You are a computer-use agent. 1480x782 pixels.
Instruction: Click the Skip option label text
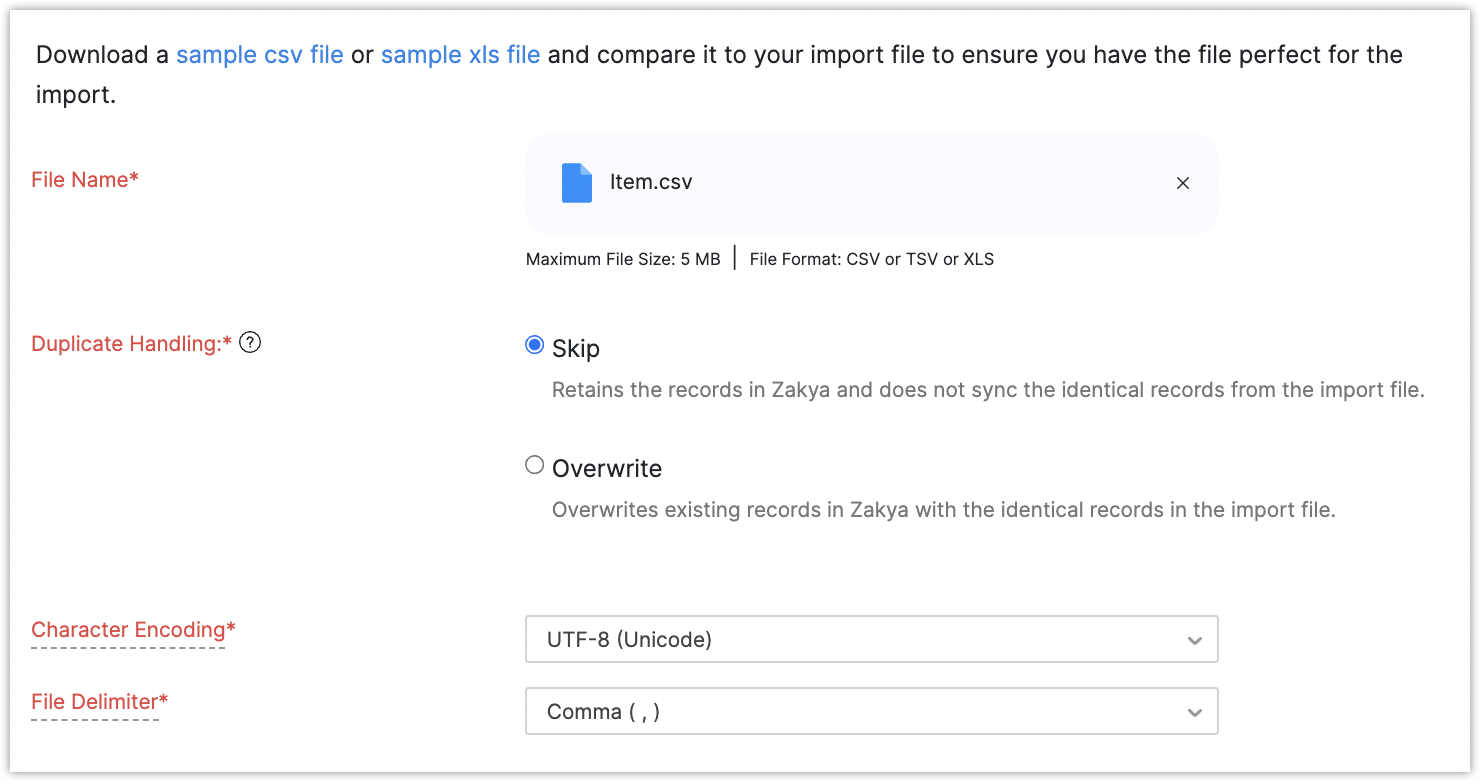tap(576, 348)
